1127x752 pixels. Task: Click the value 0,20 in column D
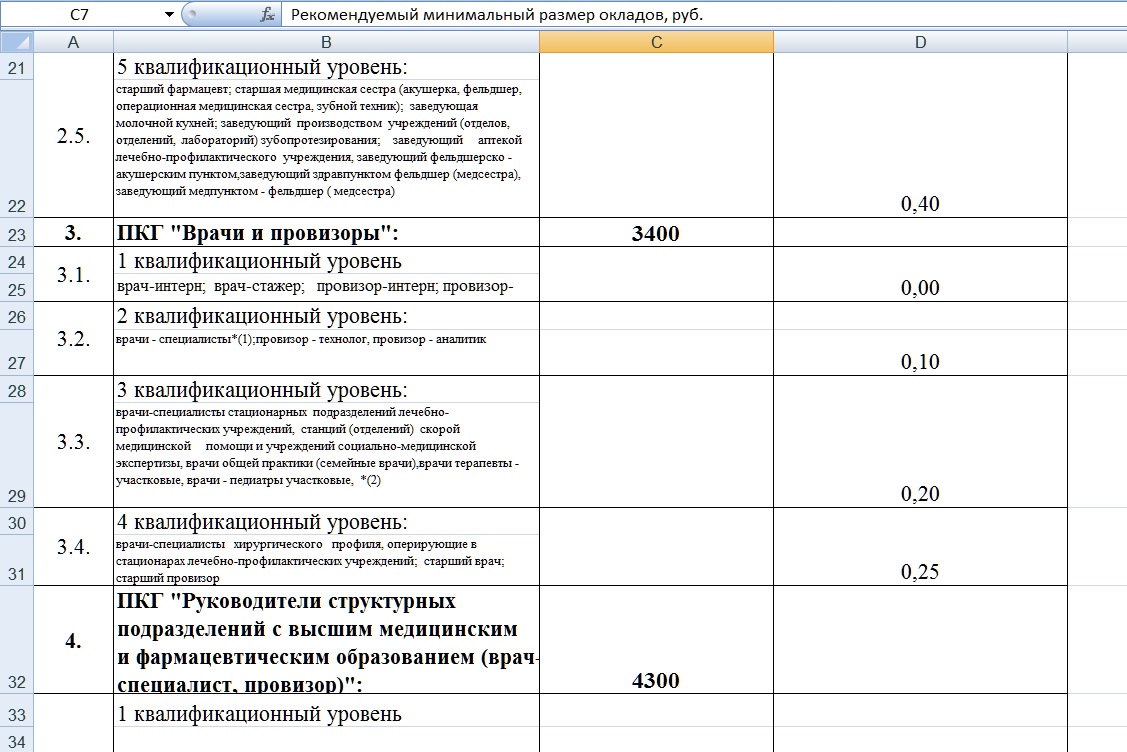point(920,493)
